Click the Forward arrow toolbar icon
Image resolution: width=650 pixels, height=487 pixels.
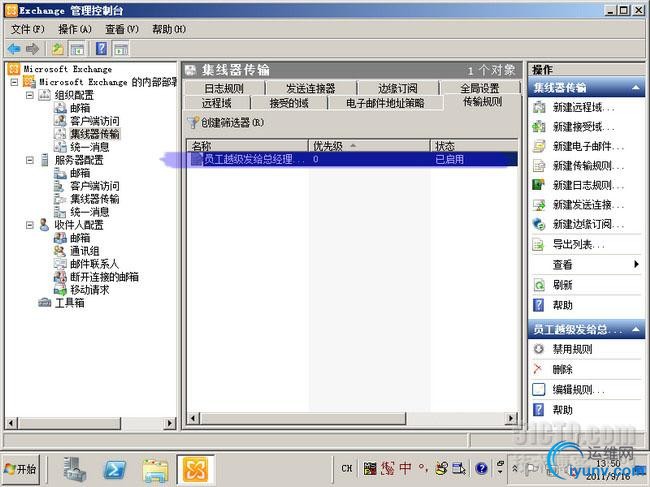[32, 49]
